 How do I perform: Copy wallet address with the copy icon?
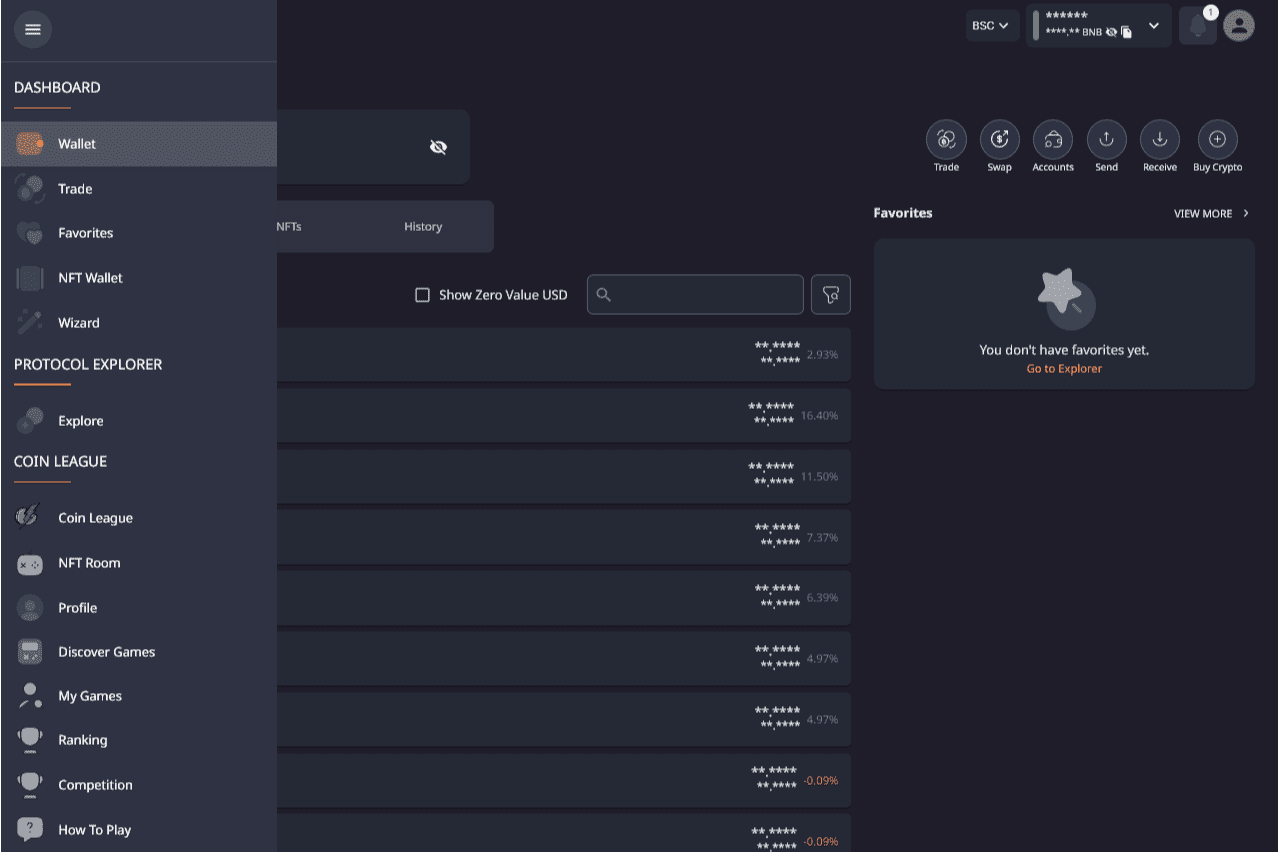(x=1126, y=32)
